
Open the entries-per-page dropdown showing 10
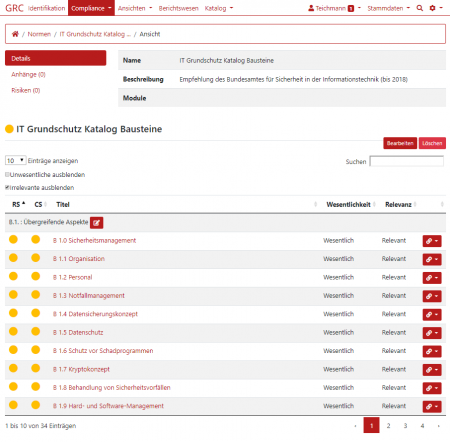point(15,160)
